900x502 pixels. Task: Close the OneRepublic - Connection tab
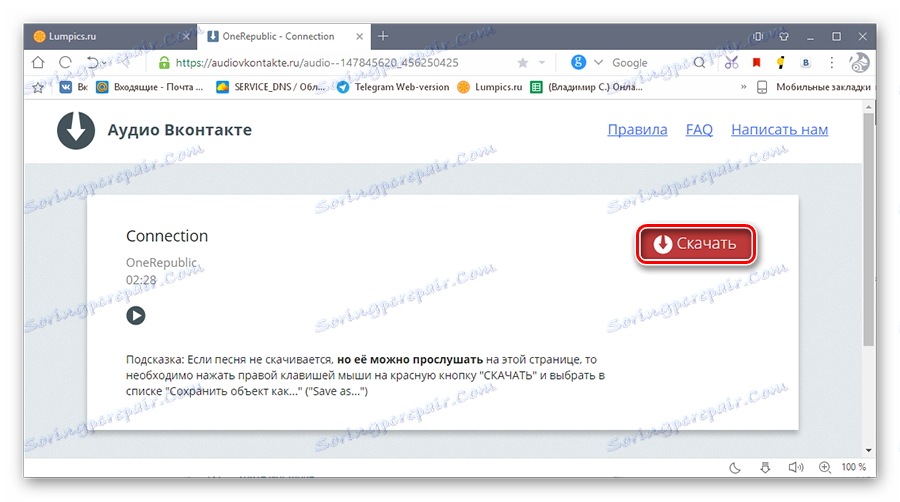(359, 36)
